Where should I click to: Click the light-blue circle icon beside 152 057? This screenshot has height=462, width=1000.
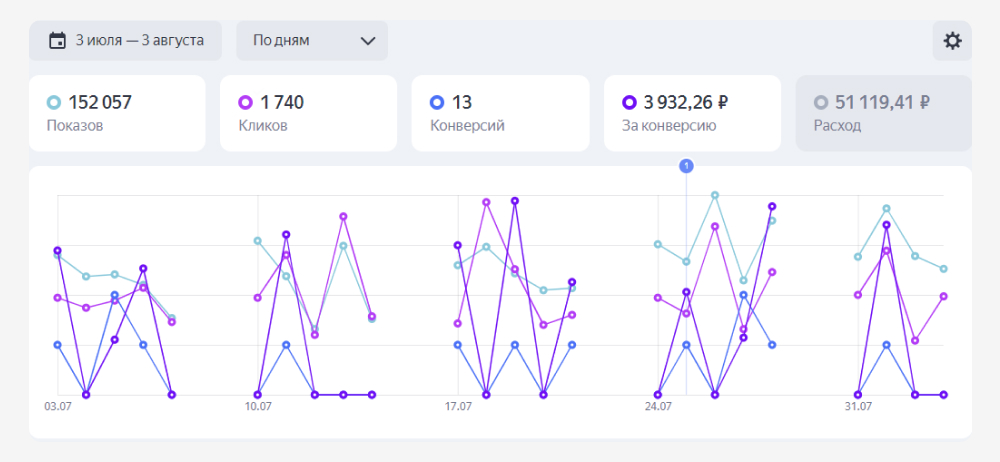pyautogui.click(x=54, y=102)
